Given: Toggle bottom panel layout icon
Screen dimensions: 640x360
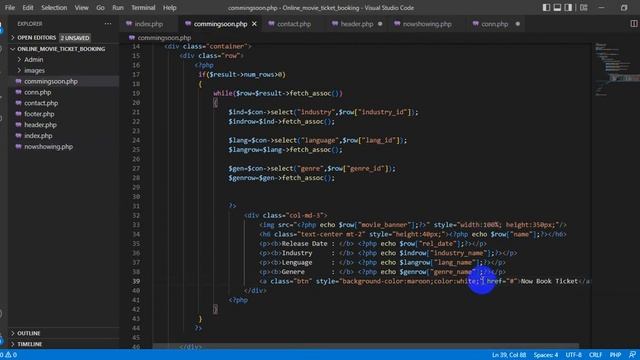Looking at the screenshot, I should [x=557, y=8].
